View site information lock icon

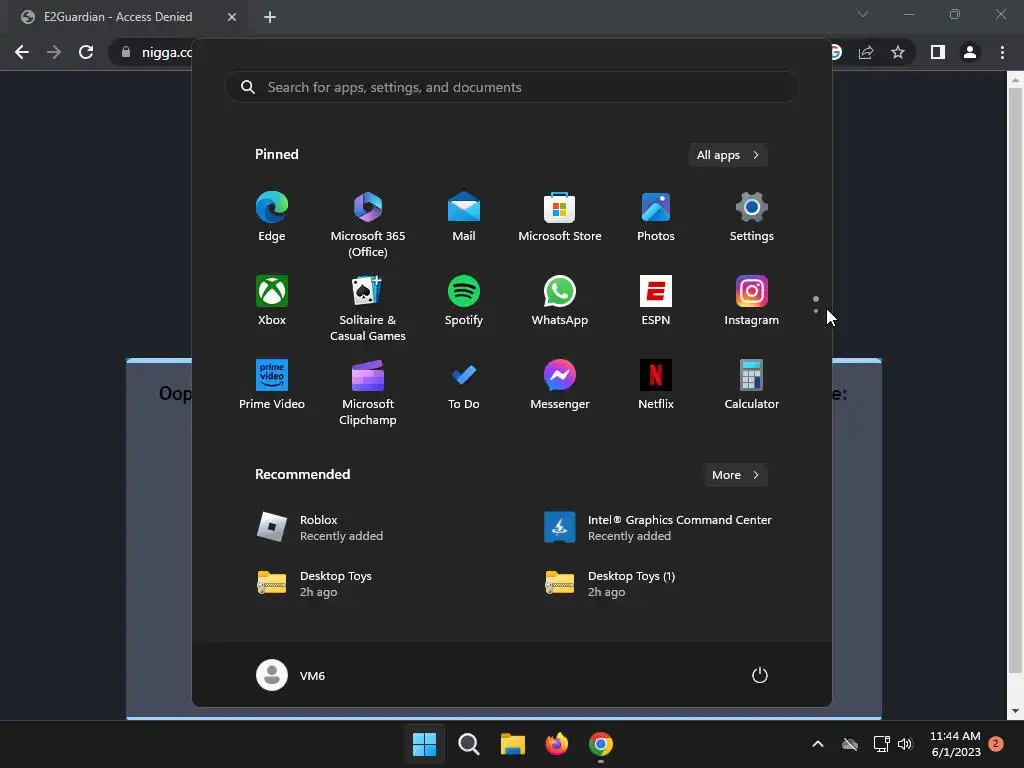coord(126,52)
